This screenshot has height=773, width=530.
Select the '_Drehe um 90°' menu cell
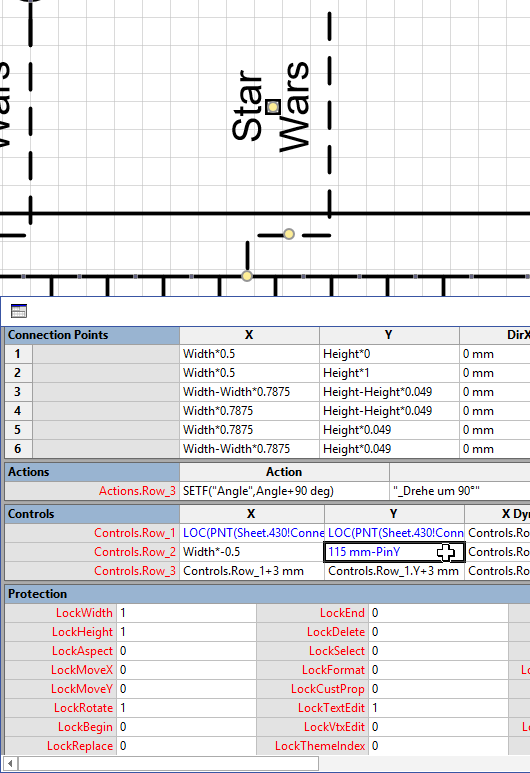[x=459, y=491]
